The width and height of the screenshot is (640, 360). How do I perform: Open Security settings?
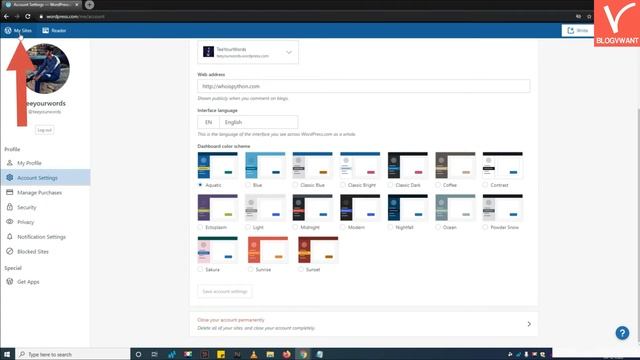coord(45,207)
